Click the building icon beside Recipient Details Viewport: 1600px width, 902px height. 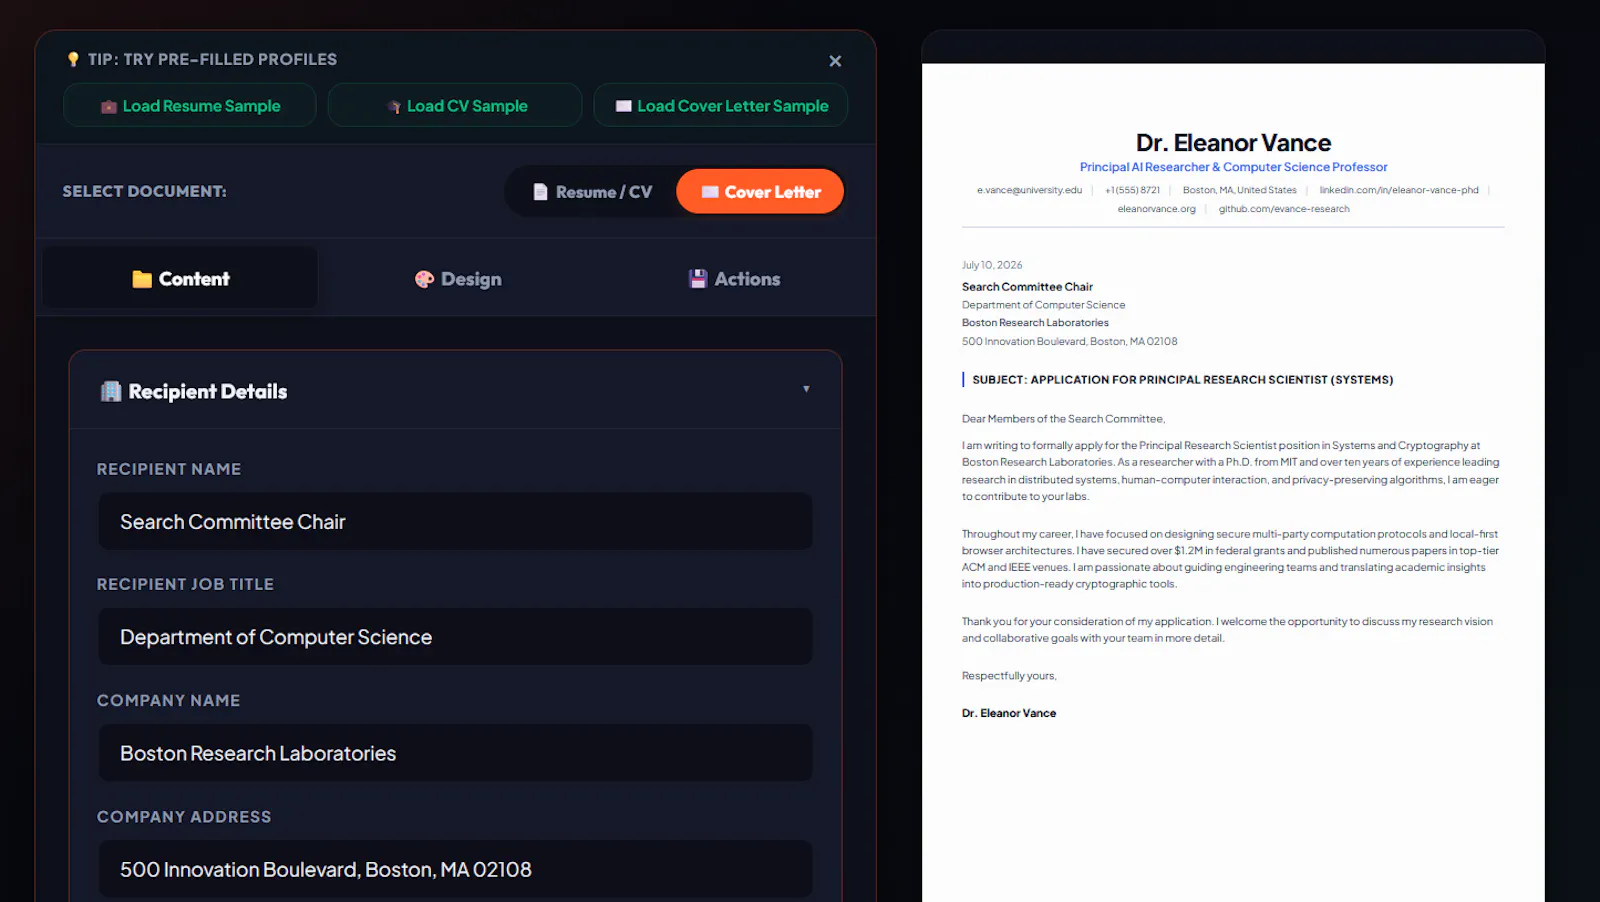coord(111,391)
